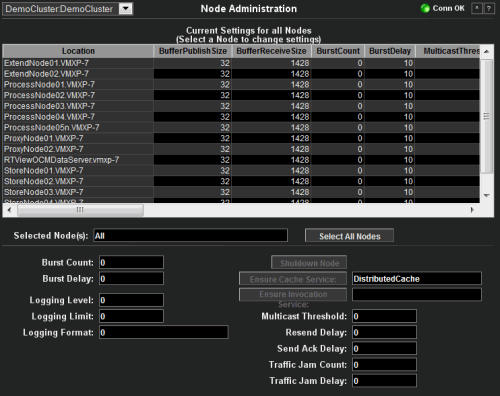This screenshot has height=396, width=500.
Task: Select the ProxyNode01.VMXP-7 row
Action: 241,138
